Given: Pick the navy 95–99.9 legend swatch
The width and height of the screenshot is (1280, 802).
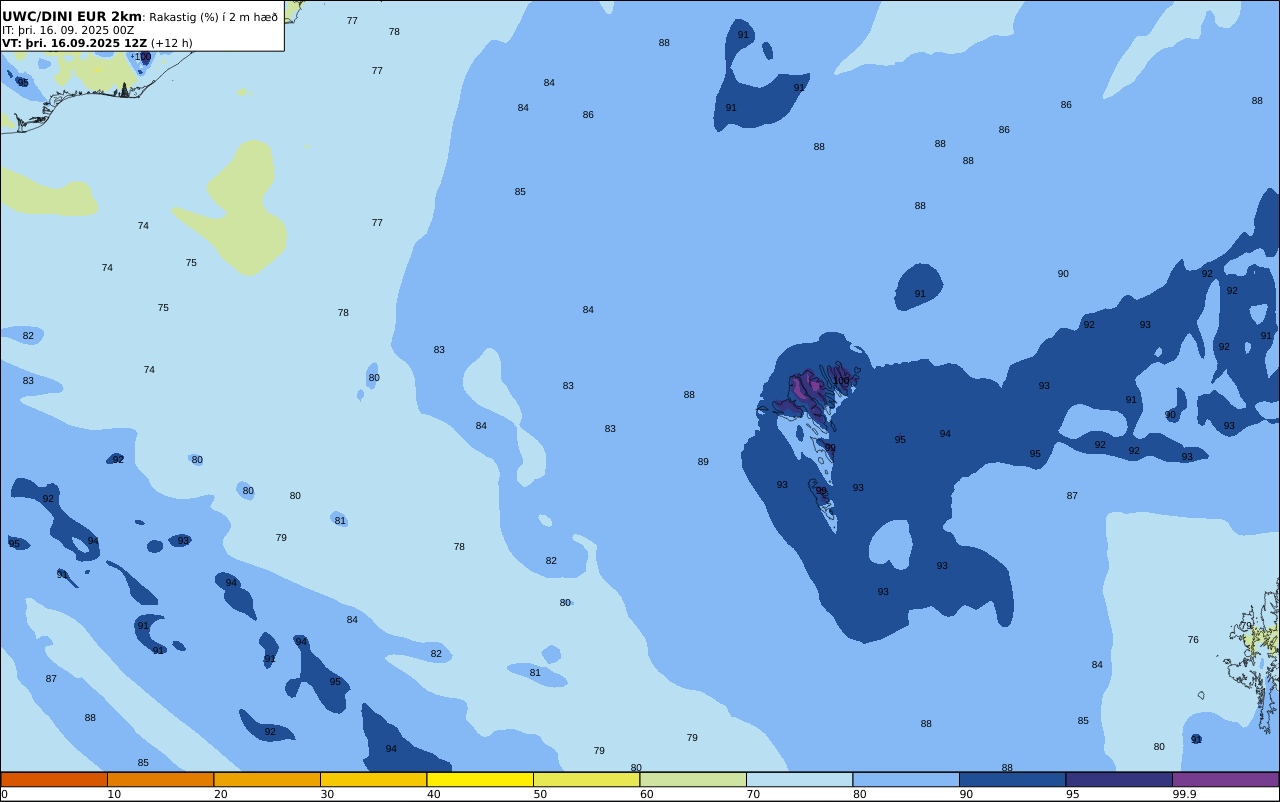Looking at the screenshot, I should [1119, 779].
